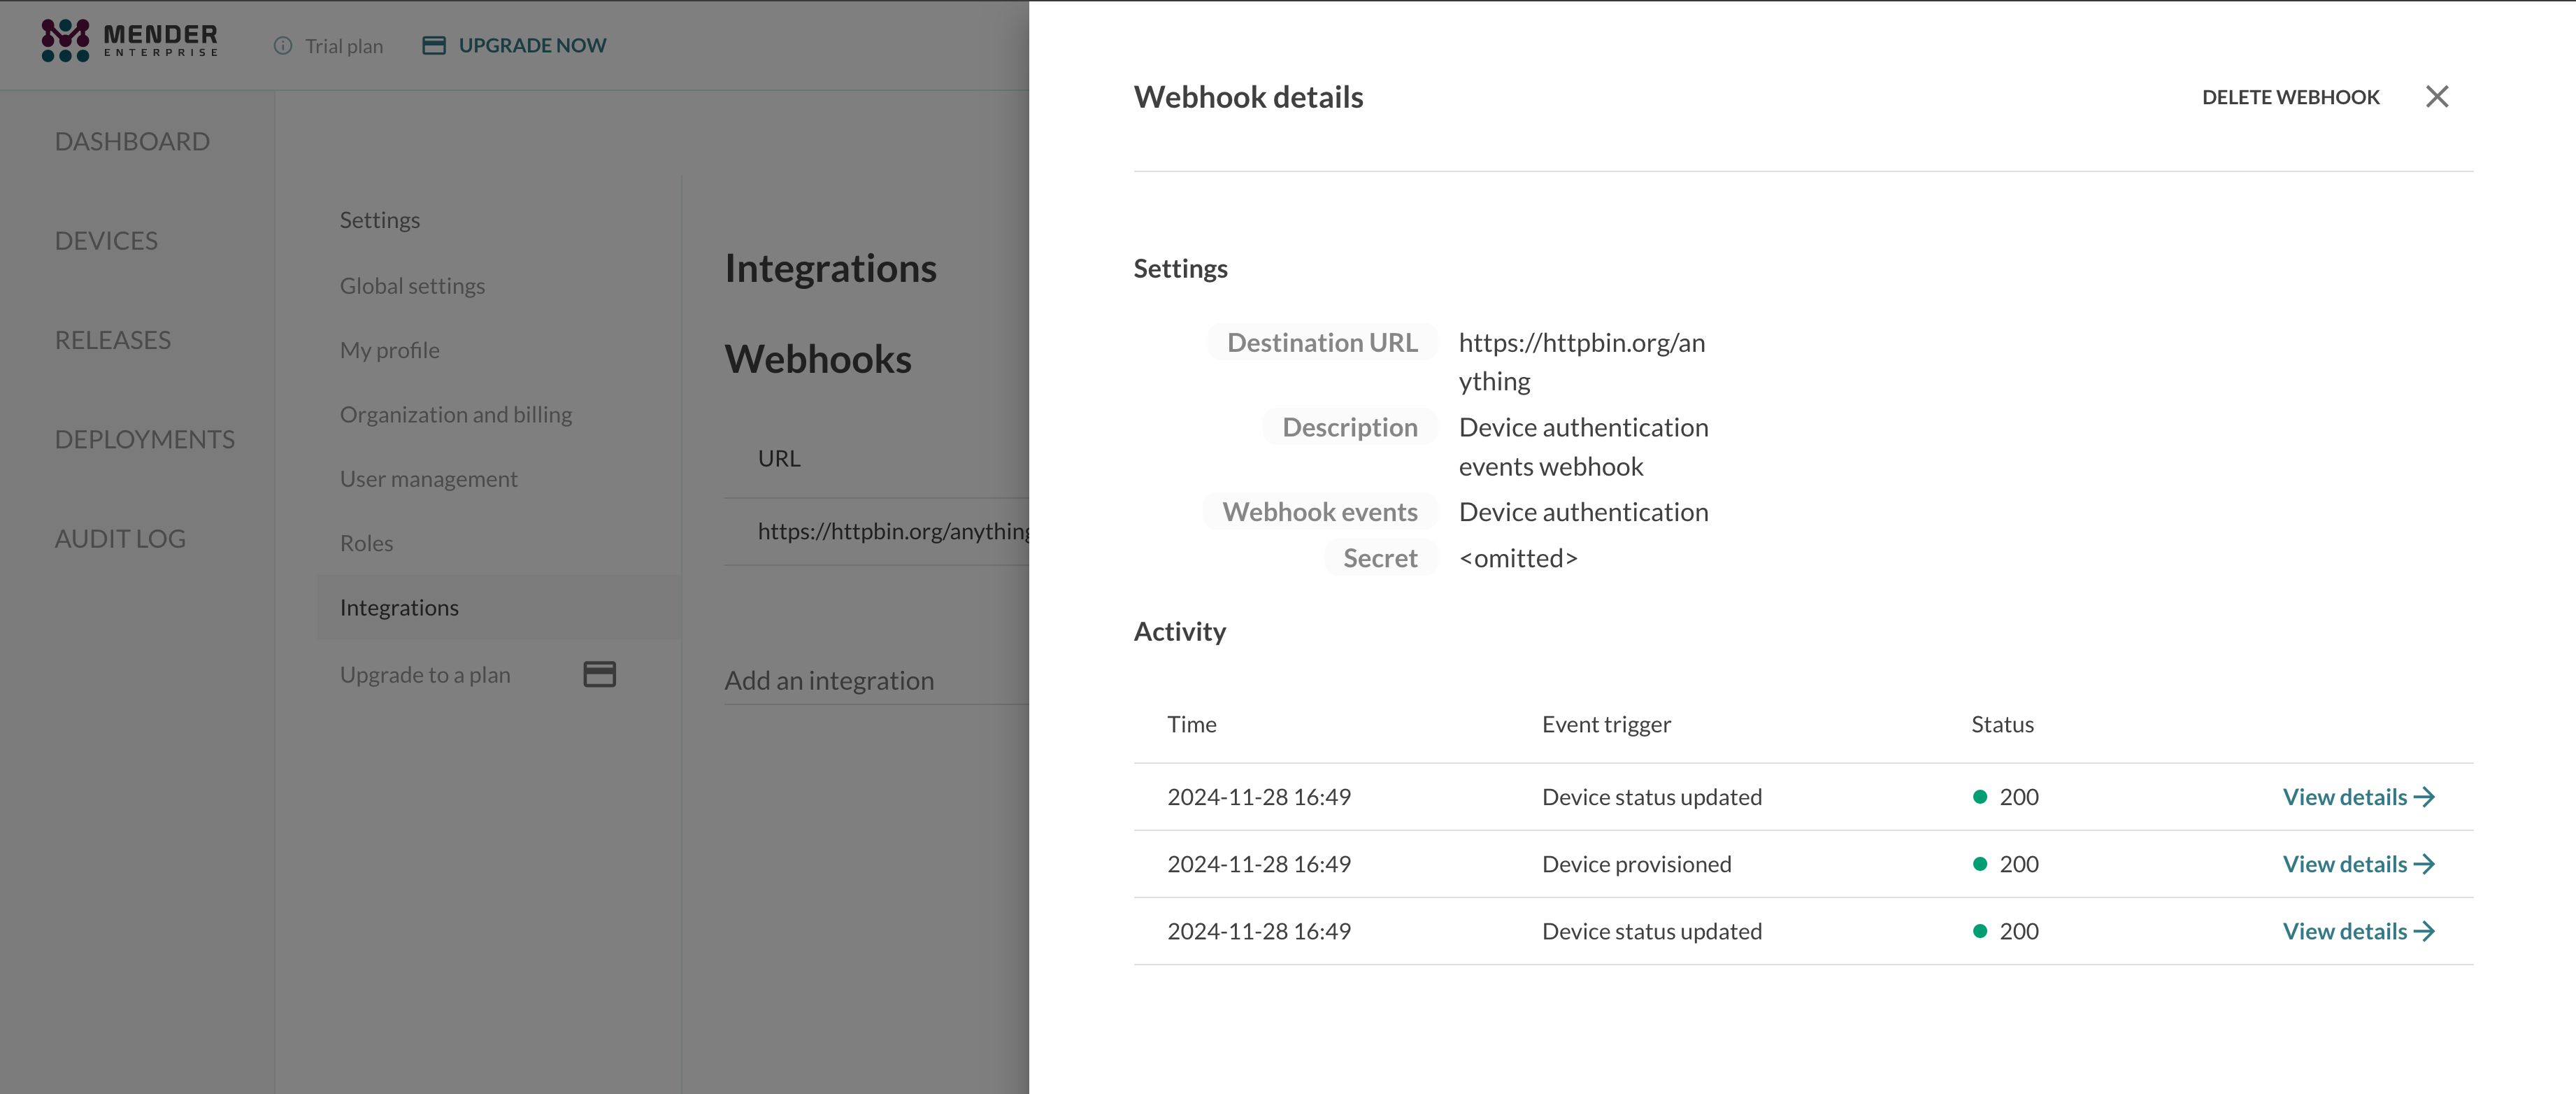Click UPGRADE NOW in the header
The width and height of the screenshot is (2576, 1094).
(x=531, y=46)
